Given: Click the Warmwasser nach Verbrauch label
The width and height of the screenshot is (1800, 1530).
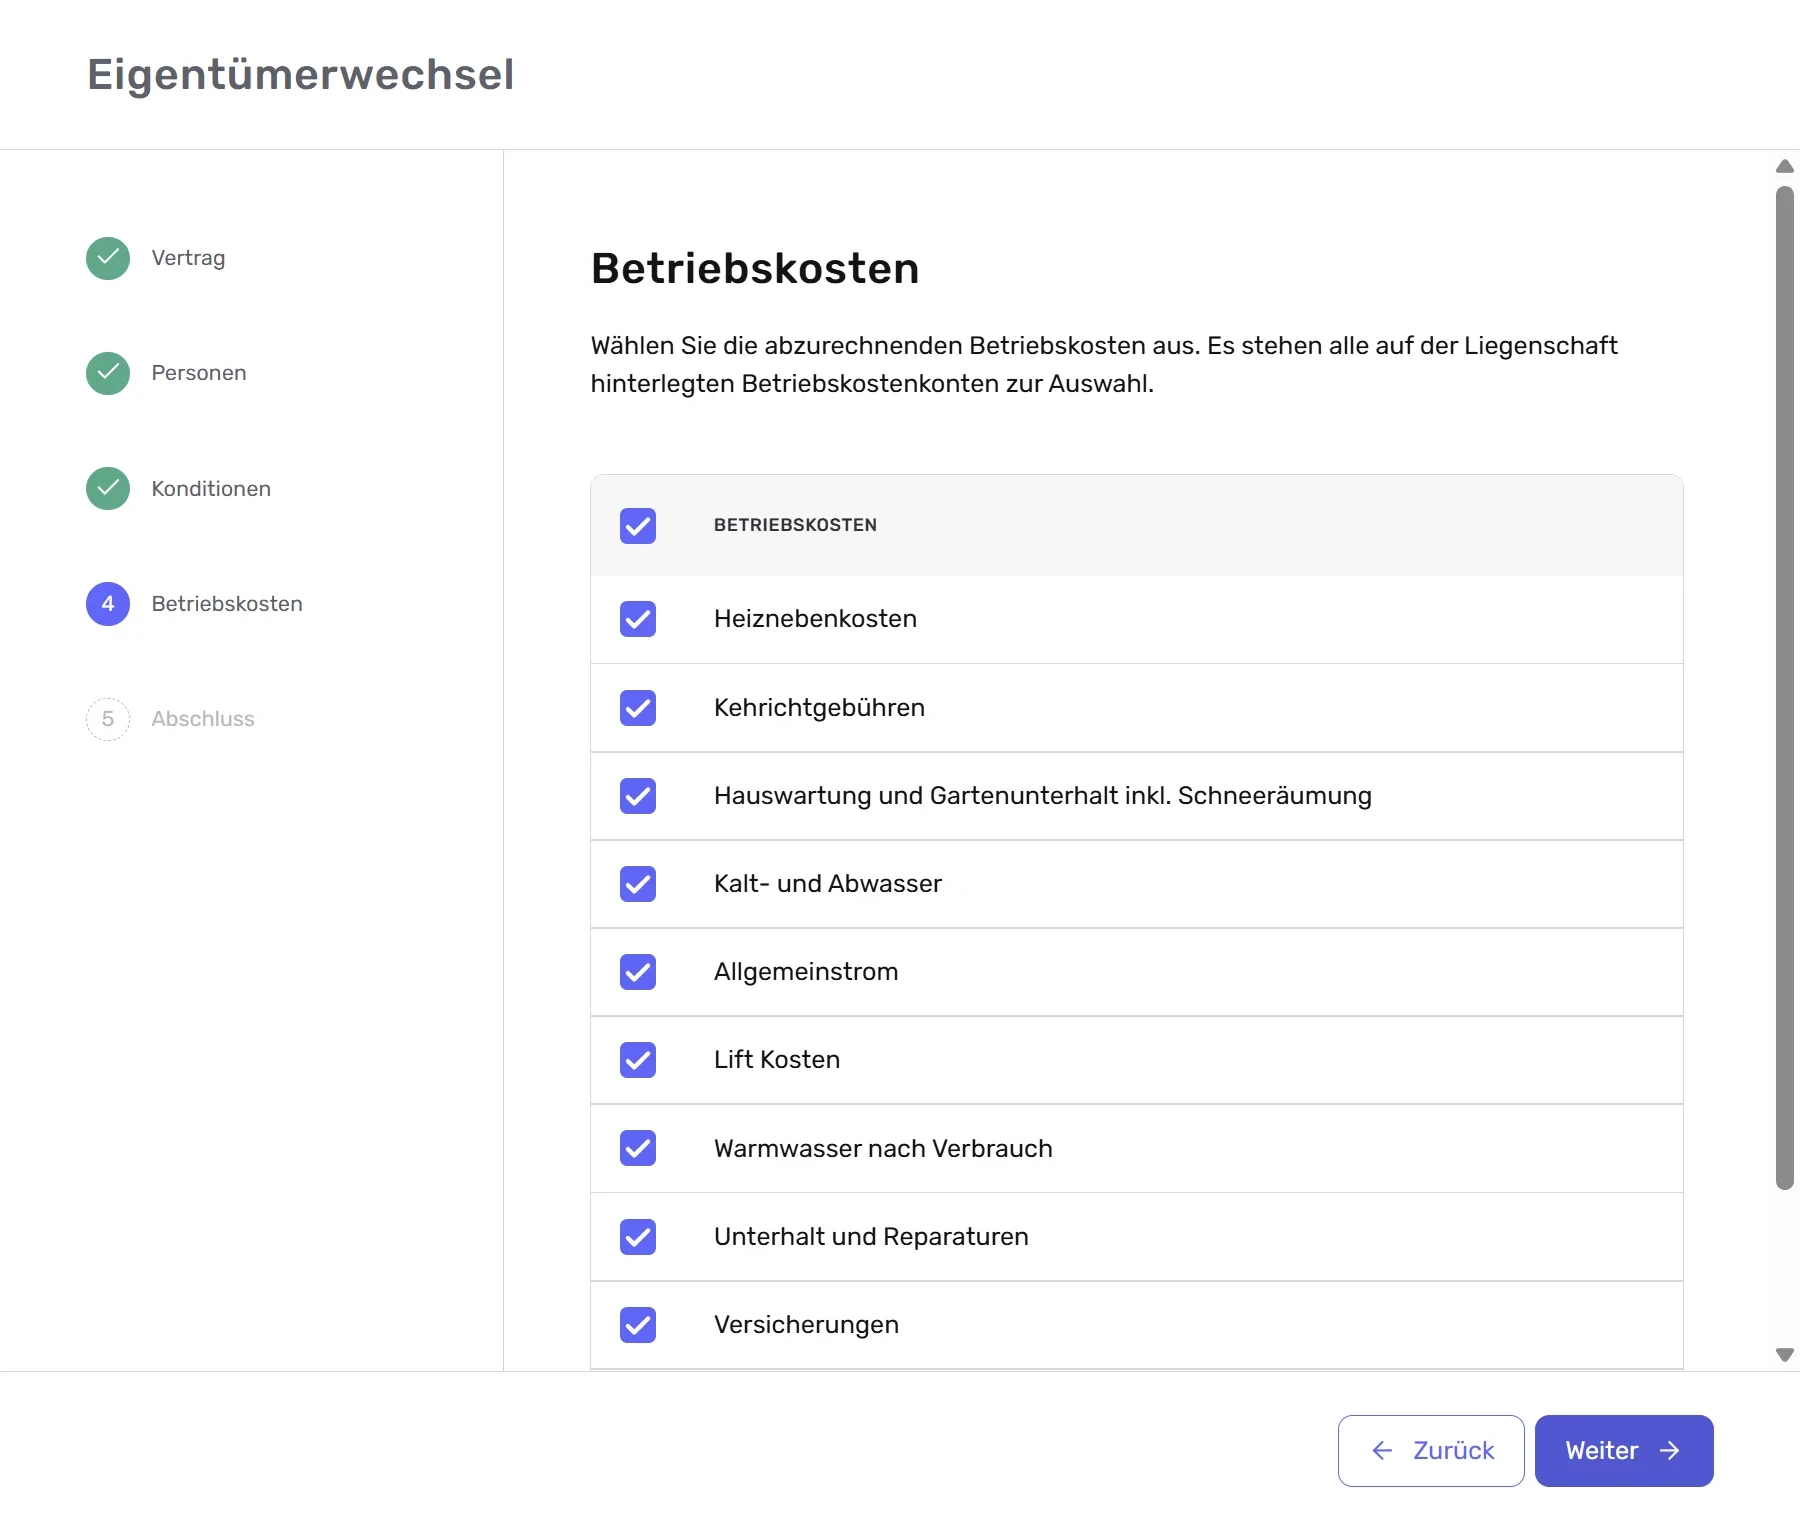Looking at the screenshot, I should coord(883,1148).
